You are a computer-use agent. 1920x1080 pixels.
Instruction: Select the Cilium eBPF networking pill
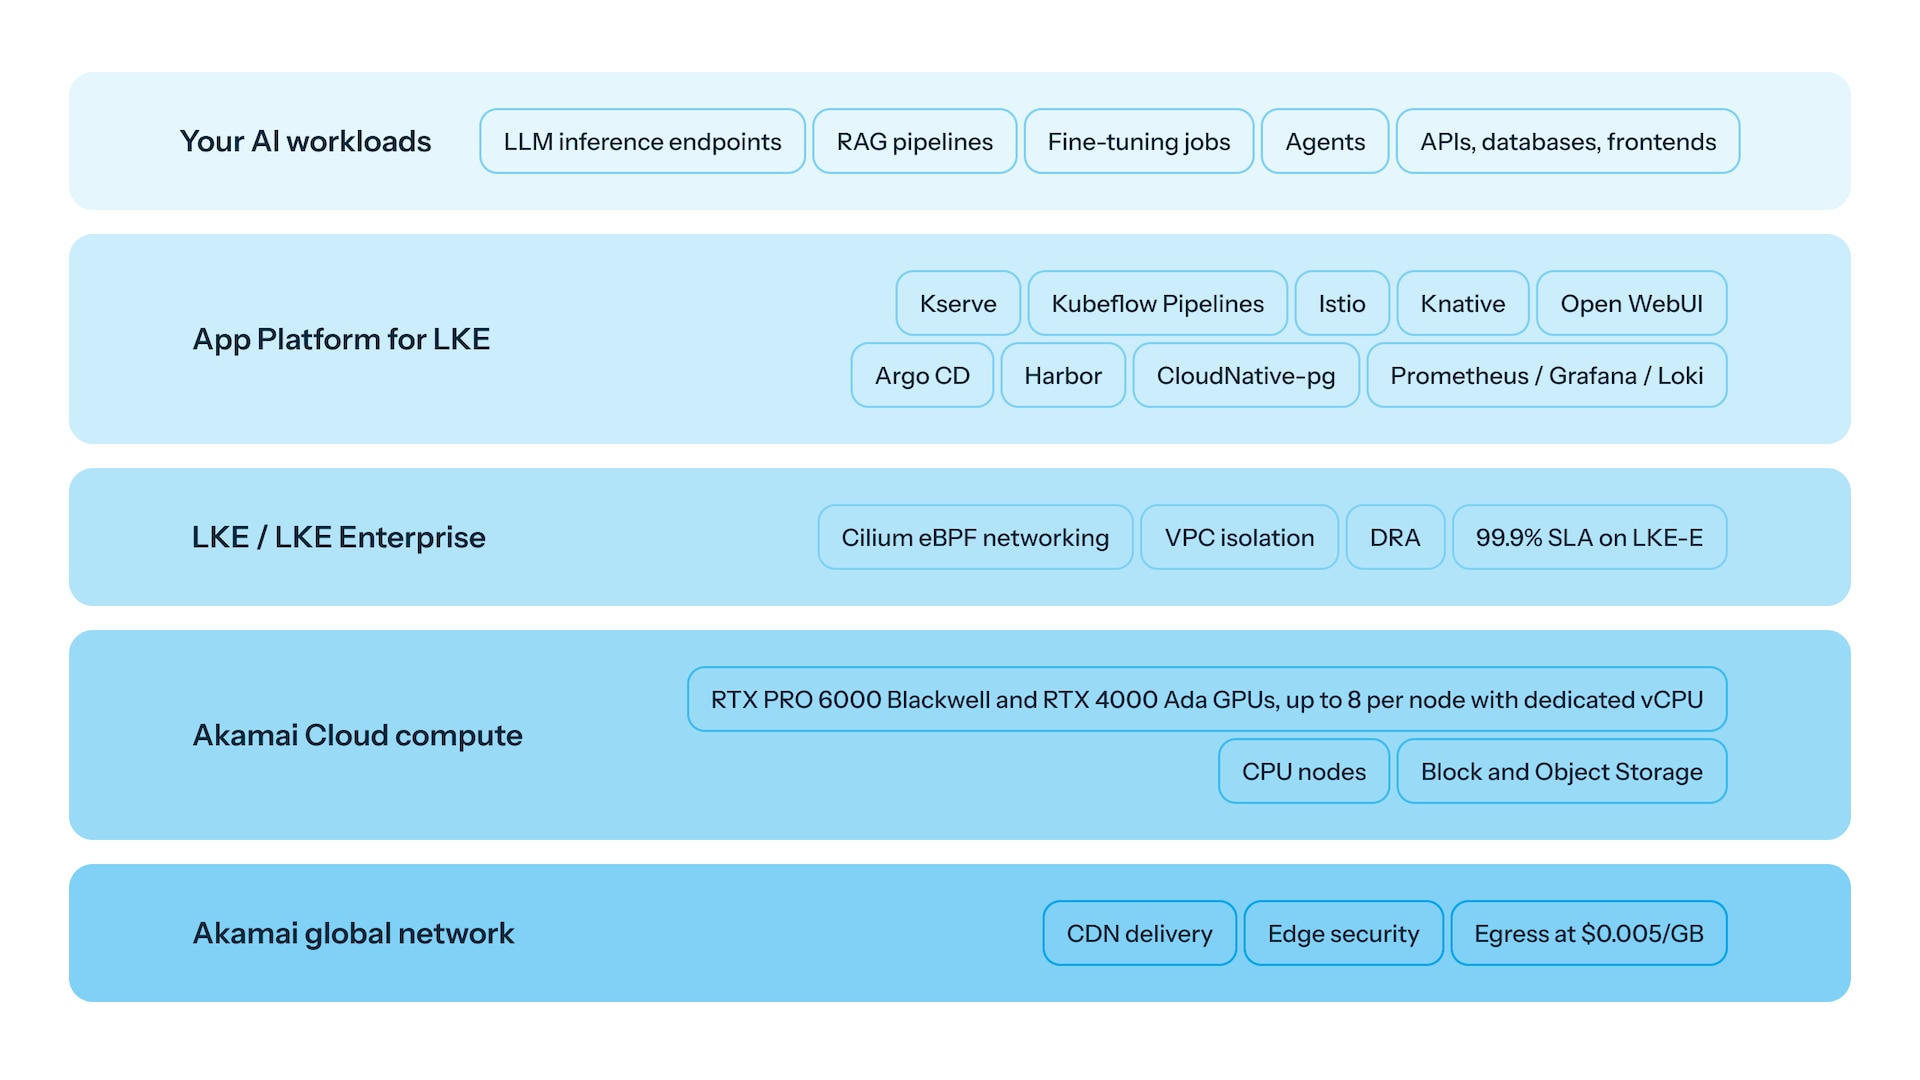click(x=975, y=537)
